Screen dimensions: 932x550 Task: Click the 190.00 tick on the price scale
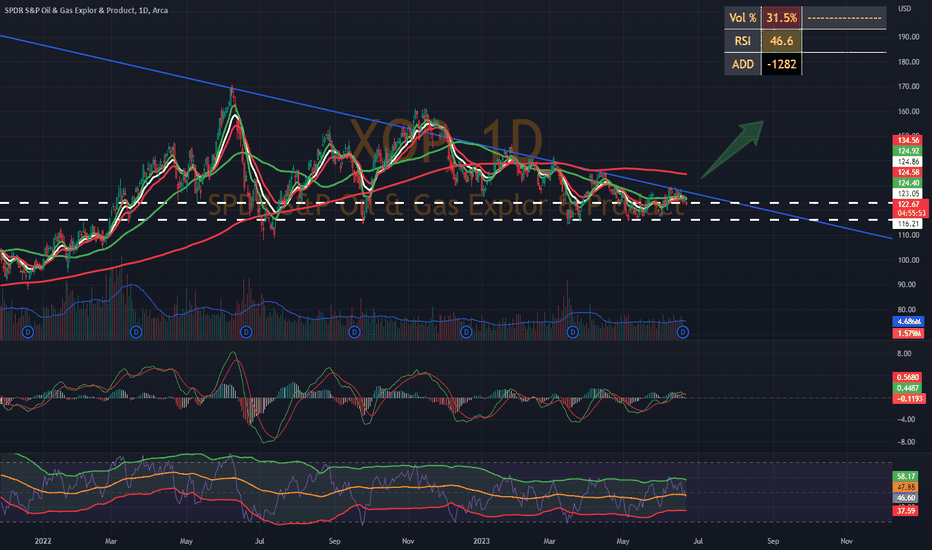pos(908,37)
